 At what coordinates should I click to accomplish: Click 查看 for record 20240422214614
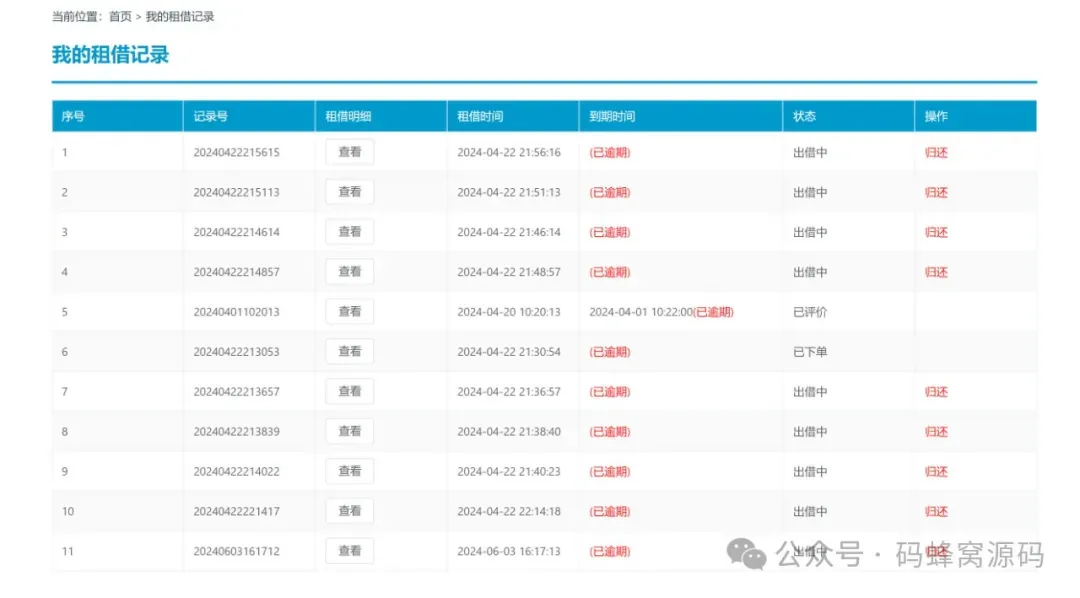pyautogui.click(x=350, y=232)
